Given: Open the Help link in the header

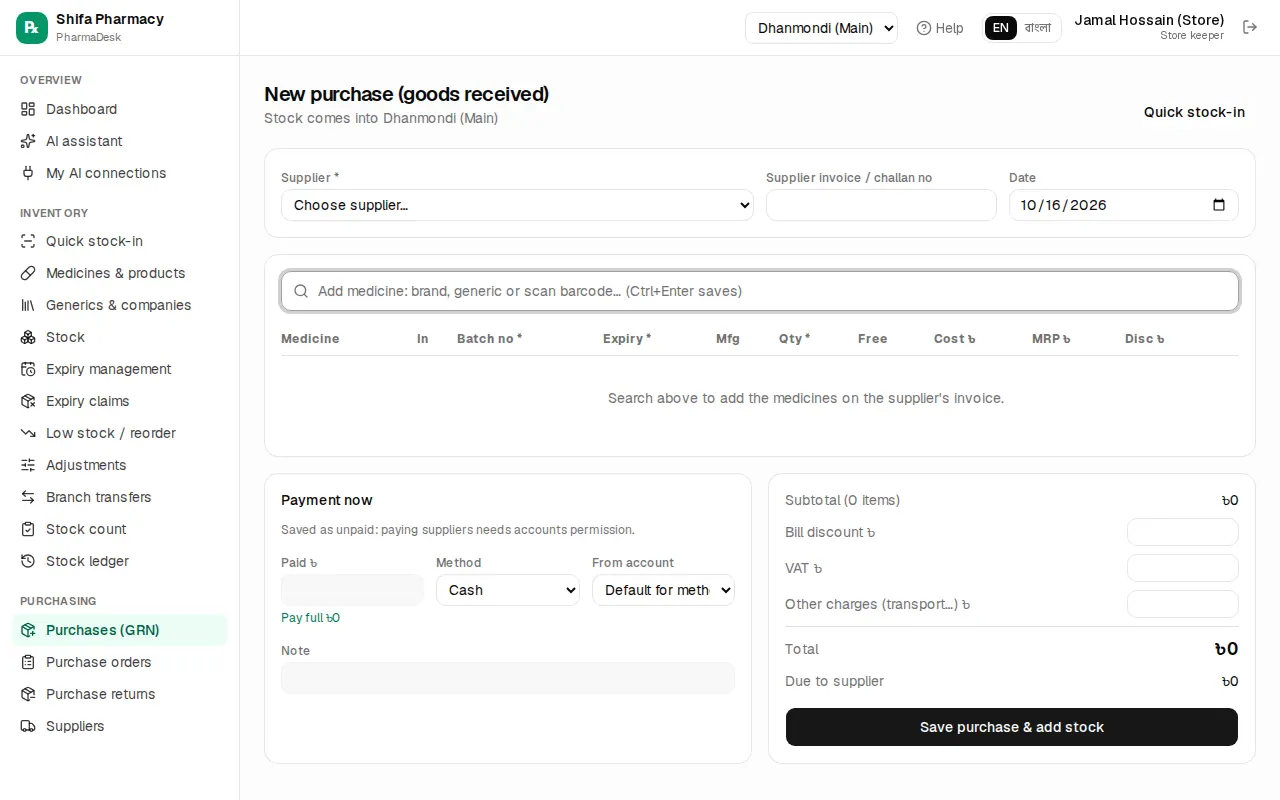Looking at the screenshot, I should pyautogui.click(x=940, y=28).
